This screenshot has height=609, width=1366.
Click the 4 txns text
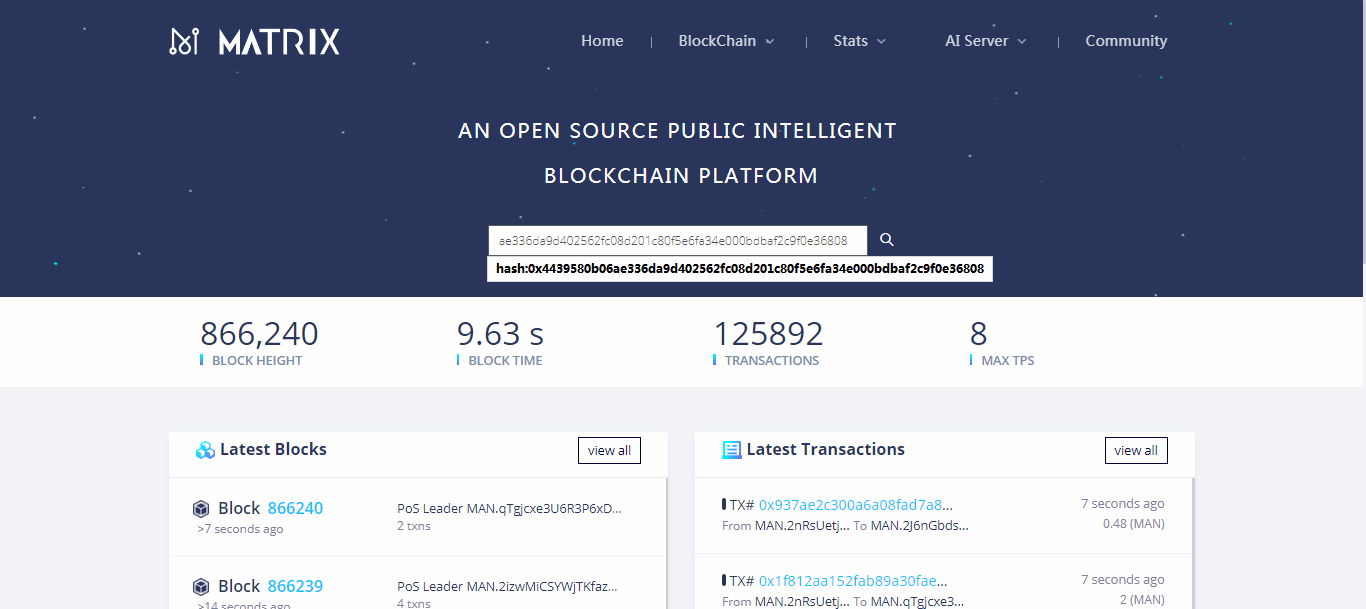click(x=414, y=603)
